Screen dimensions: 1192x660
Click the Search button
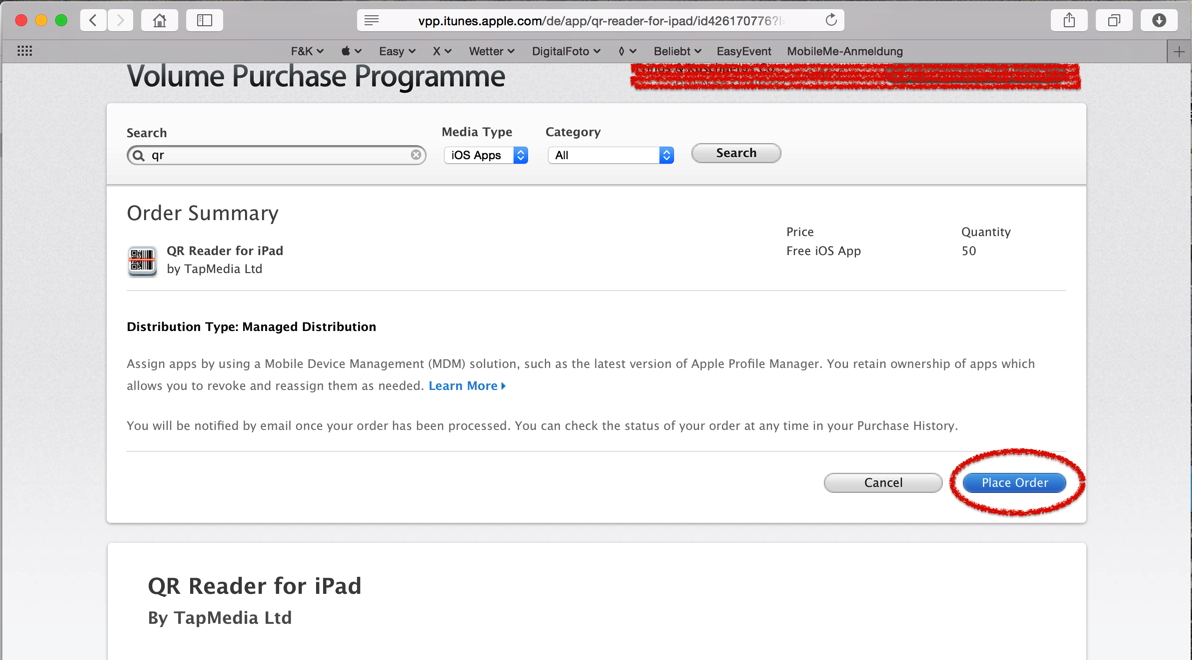coord(736,153)
